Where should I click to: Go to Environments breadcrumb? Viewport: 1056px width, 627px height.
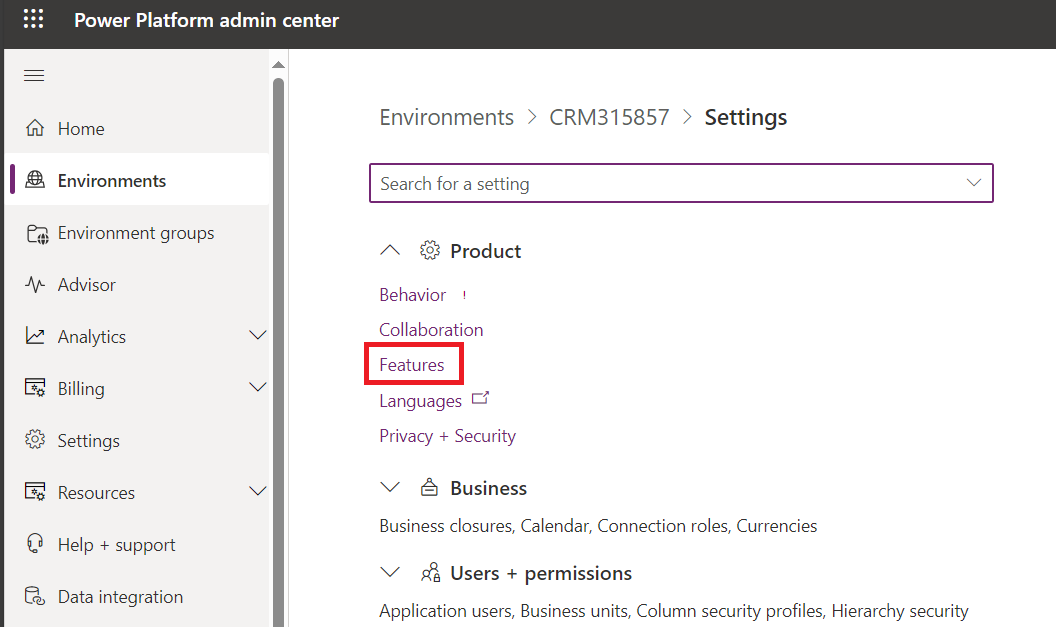tap(446, 117)
